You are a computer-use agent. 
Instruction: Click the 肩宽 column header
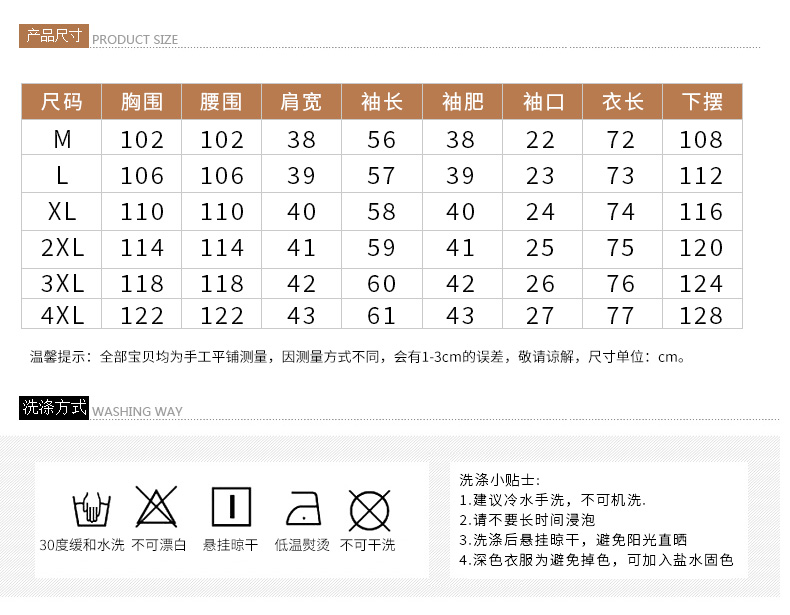point(301,102)
